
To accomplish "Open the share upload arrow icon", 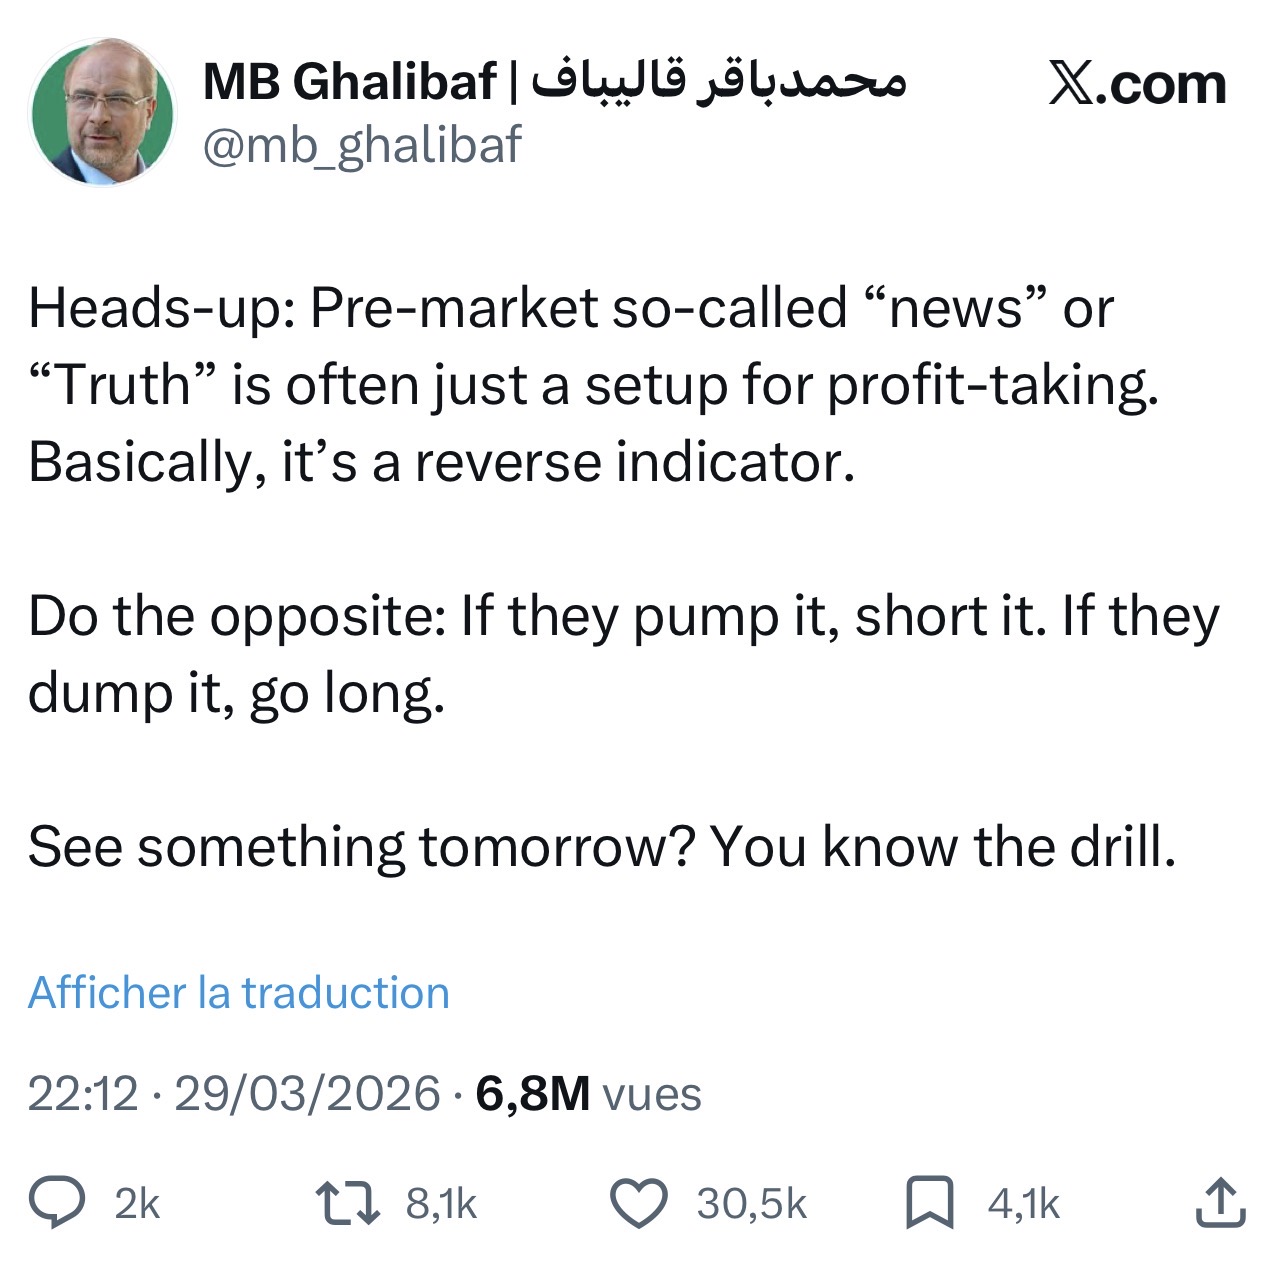I will tap(1221, 1202).
